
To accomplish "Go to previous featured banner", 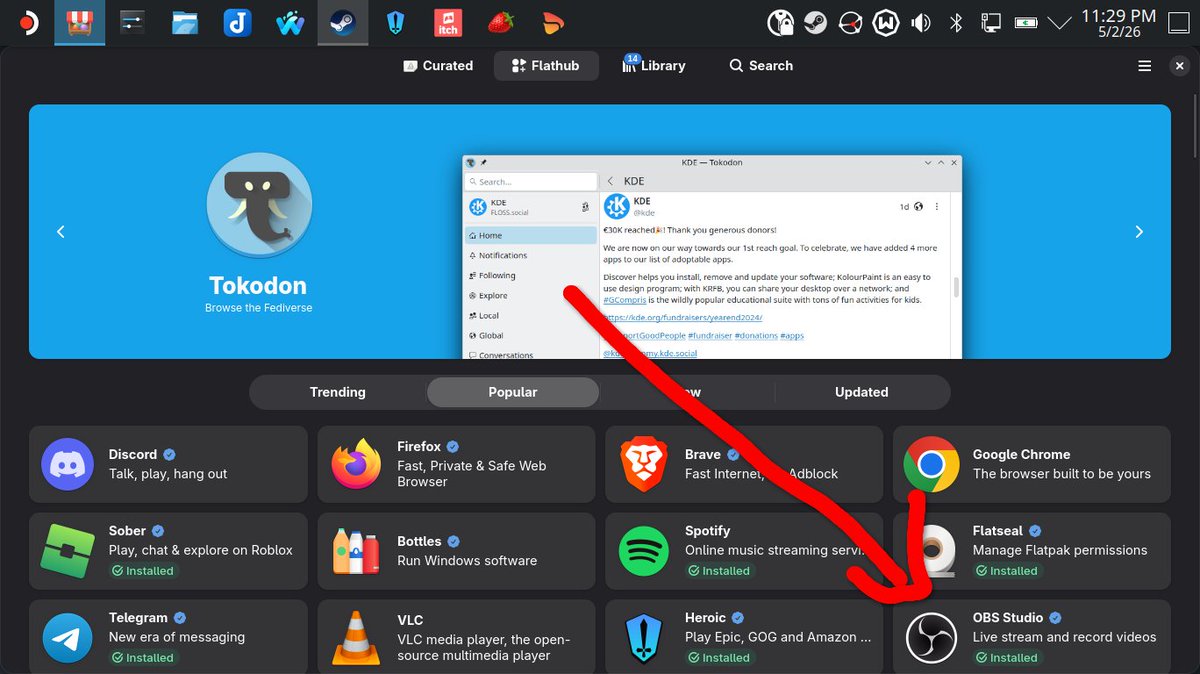I will click(60, 232).
